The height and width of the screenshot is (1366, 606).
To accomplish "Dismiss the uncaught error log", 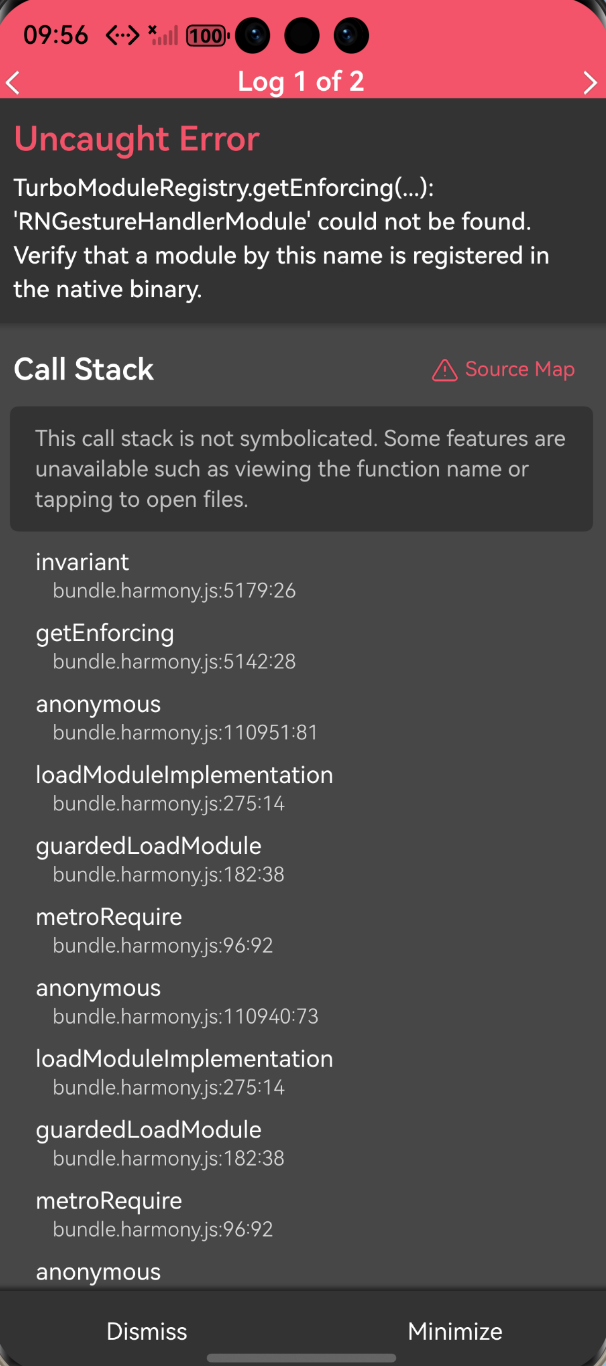I will (x=146, y=1331).
